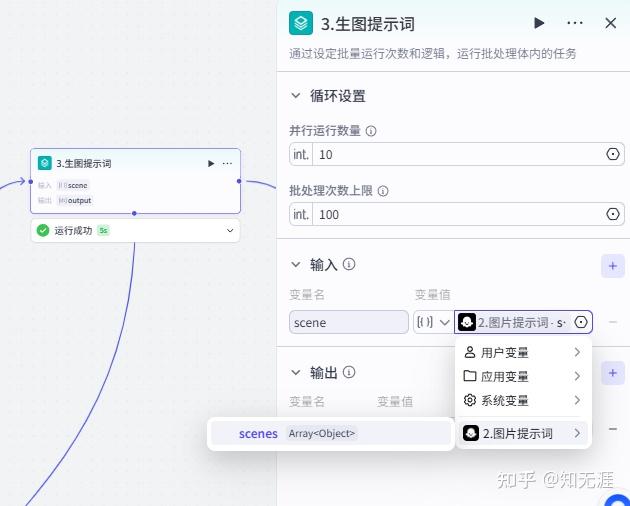Expand 用户变量 submenu
This screenshot has height=506, width=630.
click(523, 352)
